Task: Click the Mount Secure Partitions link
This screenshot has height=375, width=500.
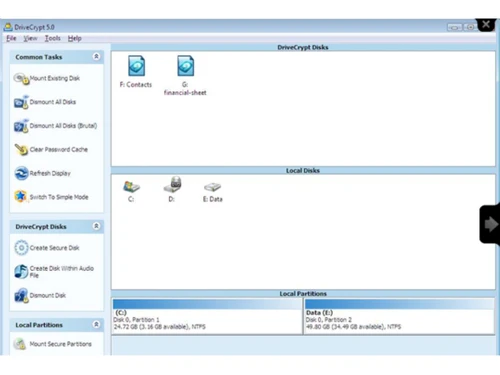Action: tap(60, 344)
